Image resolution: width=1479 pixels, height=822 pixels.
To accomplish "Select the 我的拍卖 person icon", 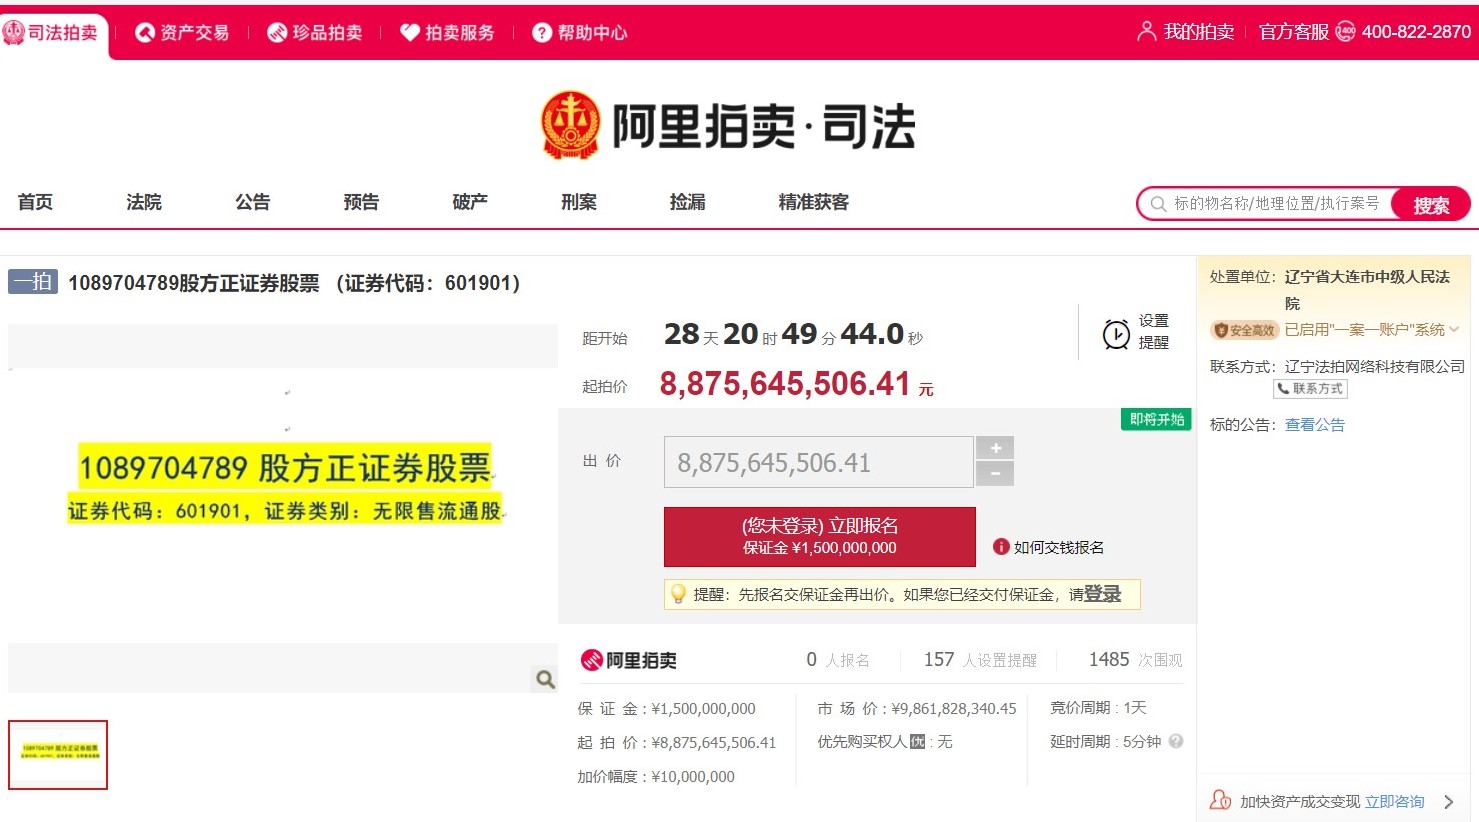I will point(1146,31).
